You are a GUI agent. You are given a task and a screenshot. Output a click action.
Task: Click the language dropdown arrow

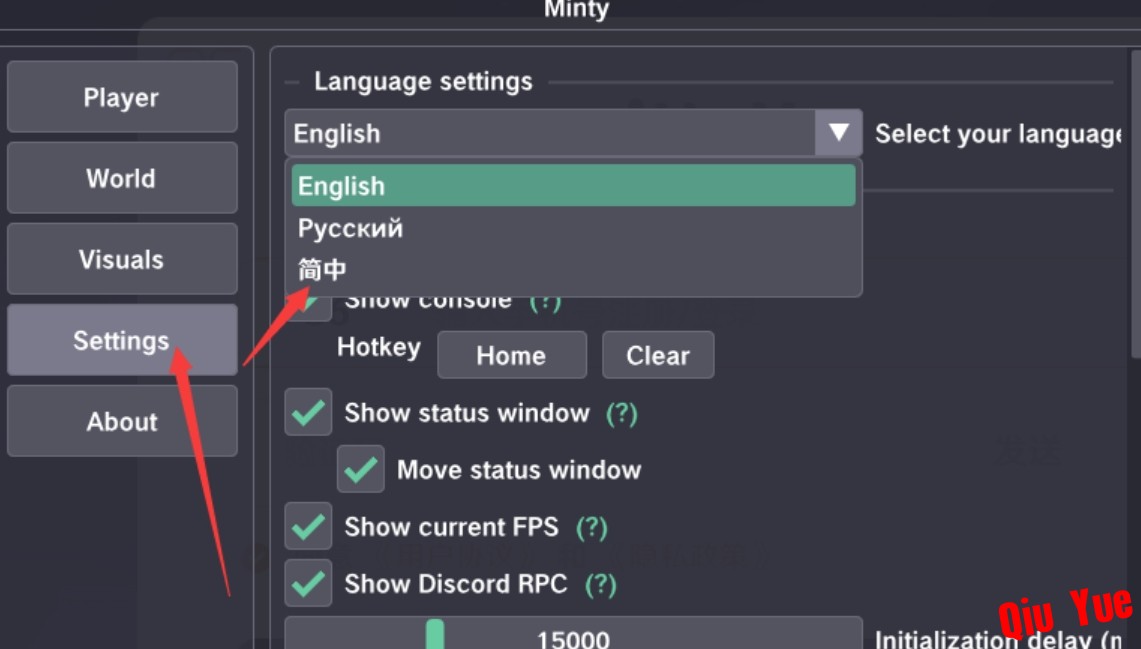point(838,133)
